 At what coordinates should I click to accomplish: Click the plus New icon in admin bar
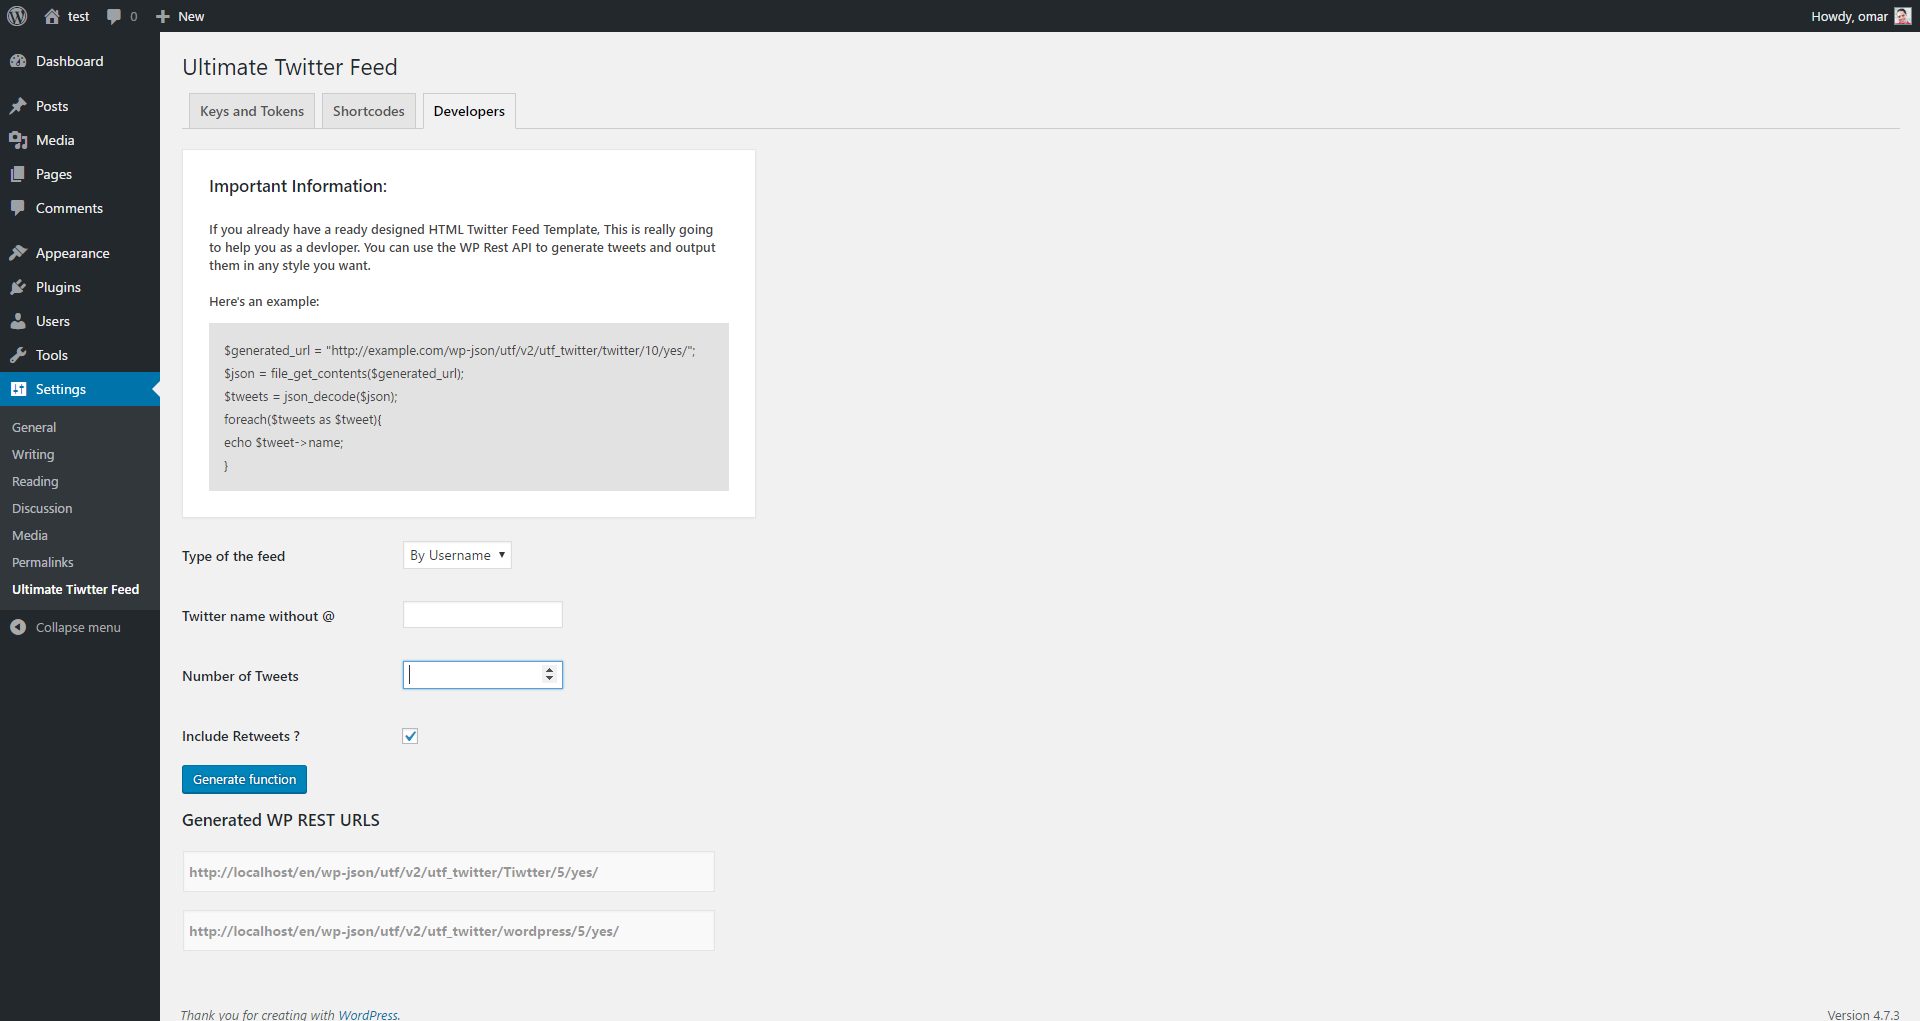pos(163,17)
